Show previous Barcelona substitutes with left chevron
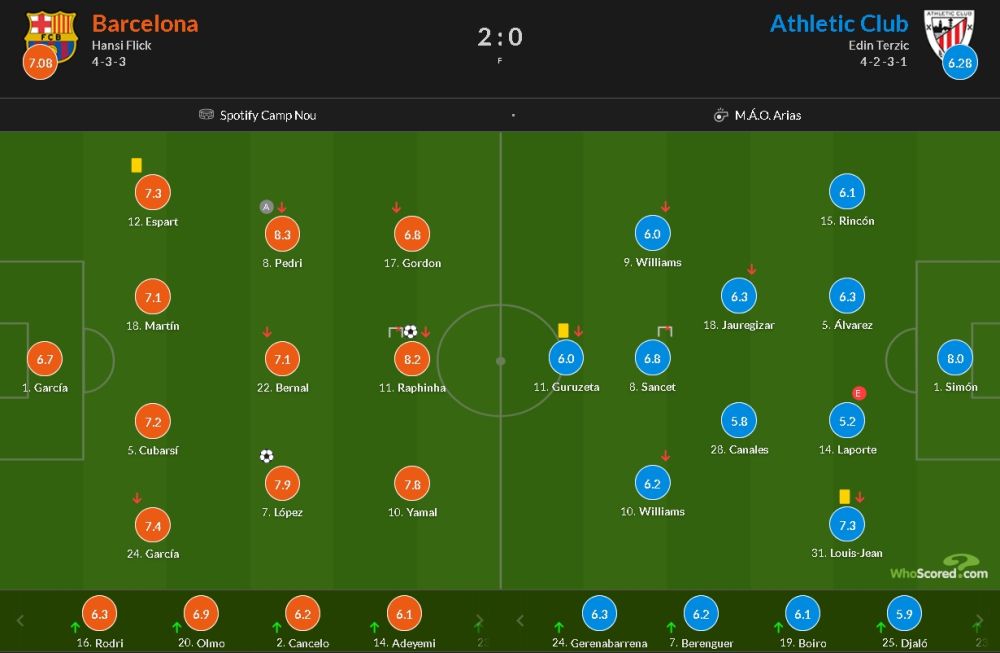Viewport: 1000px width, 653px height. (20, 620)
